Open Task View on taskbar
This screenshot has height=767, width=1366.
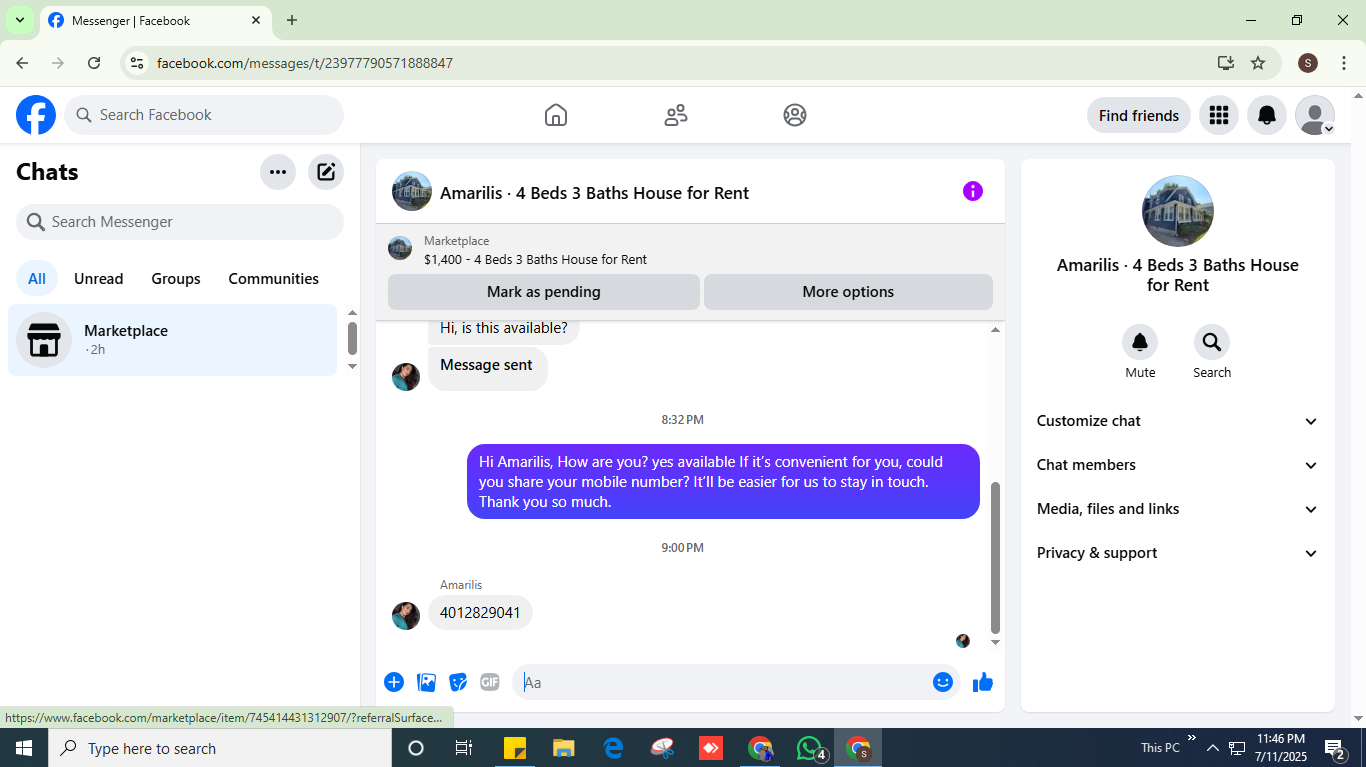pyautogui.click(x=464, y=748)
